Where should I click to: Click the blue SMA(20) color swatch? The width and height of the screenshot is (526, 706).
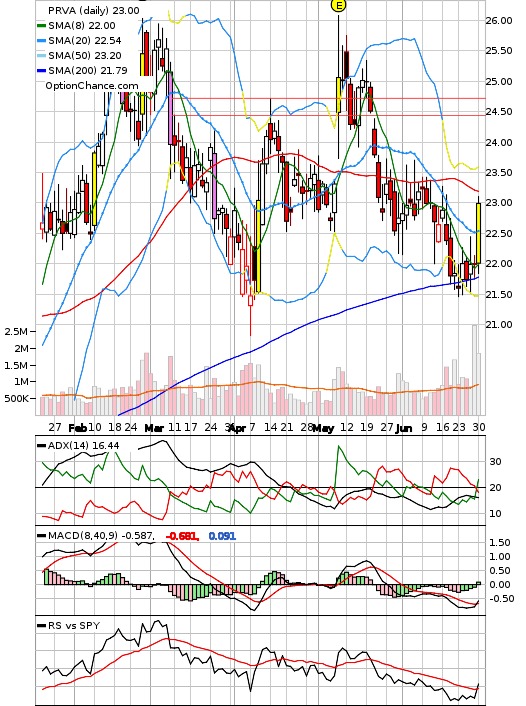pyautogui.click(x=42, y=41)
